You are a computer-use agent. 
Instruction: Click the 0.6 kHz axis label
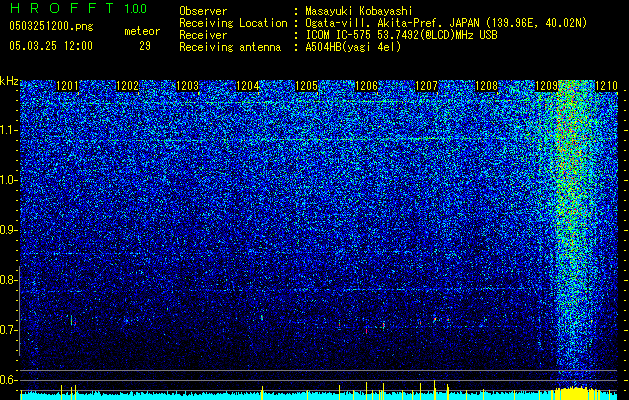pos(9,380)
